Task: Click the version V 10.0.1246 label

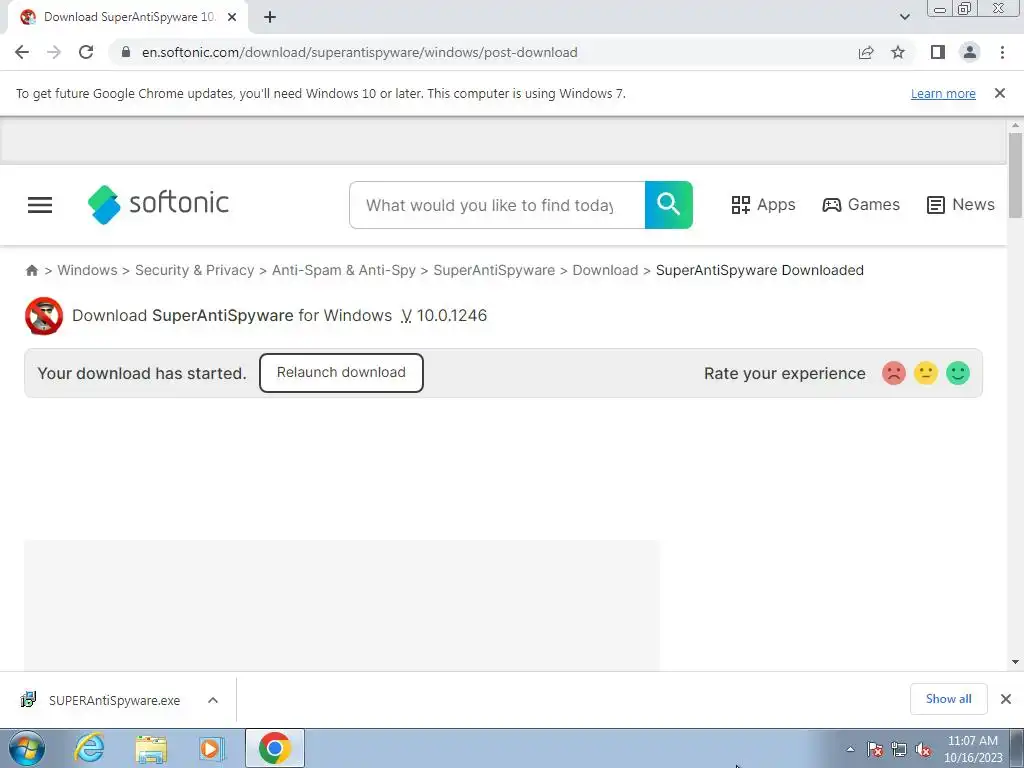Action: 444,315
